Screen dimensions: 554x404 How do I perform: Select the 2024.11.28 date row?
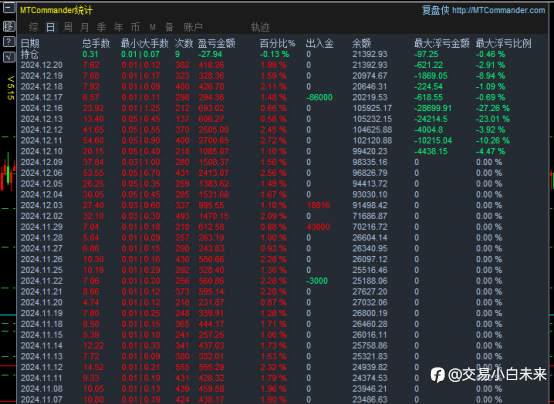coord(283,238)
